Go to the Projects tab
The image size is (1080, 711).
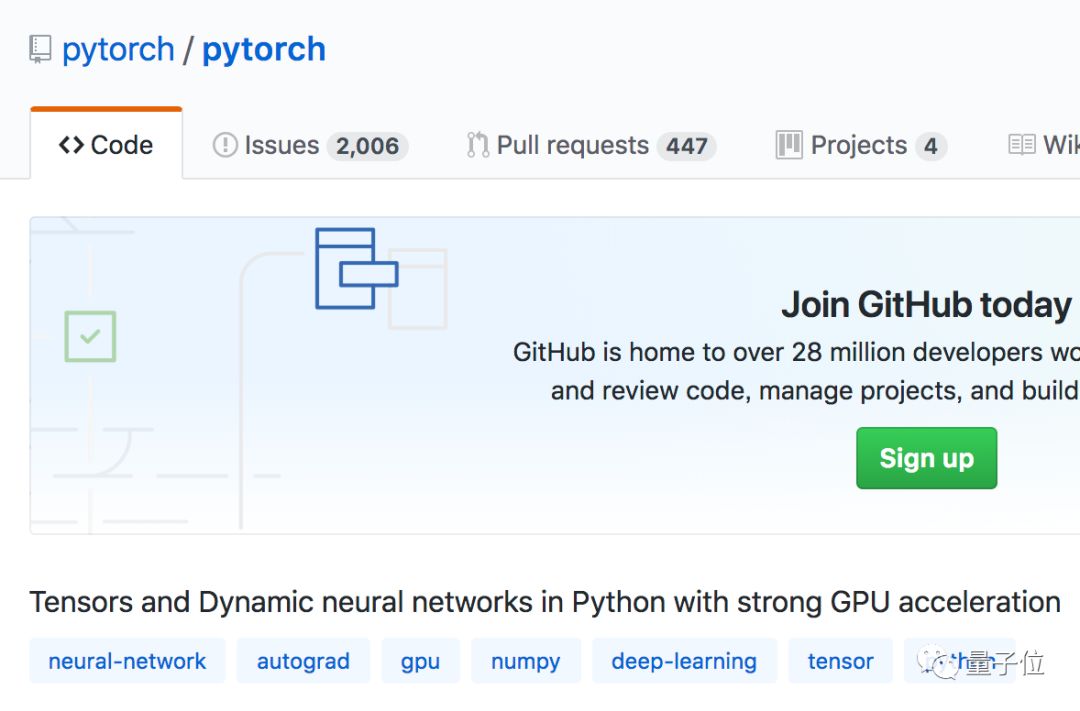pyautogui.click(x=861, y=145)
